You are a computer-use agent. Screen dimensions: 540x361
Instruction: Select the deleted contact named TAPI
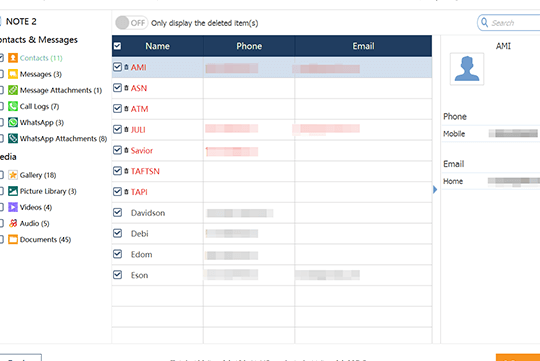point(139,192)
